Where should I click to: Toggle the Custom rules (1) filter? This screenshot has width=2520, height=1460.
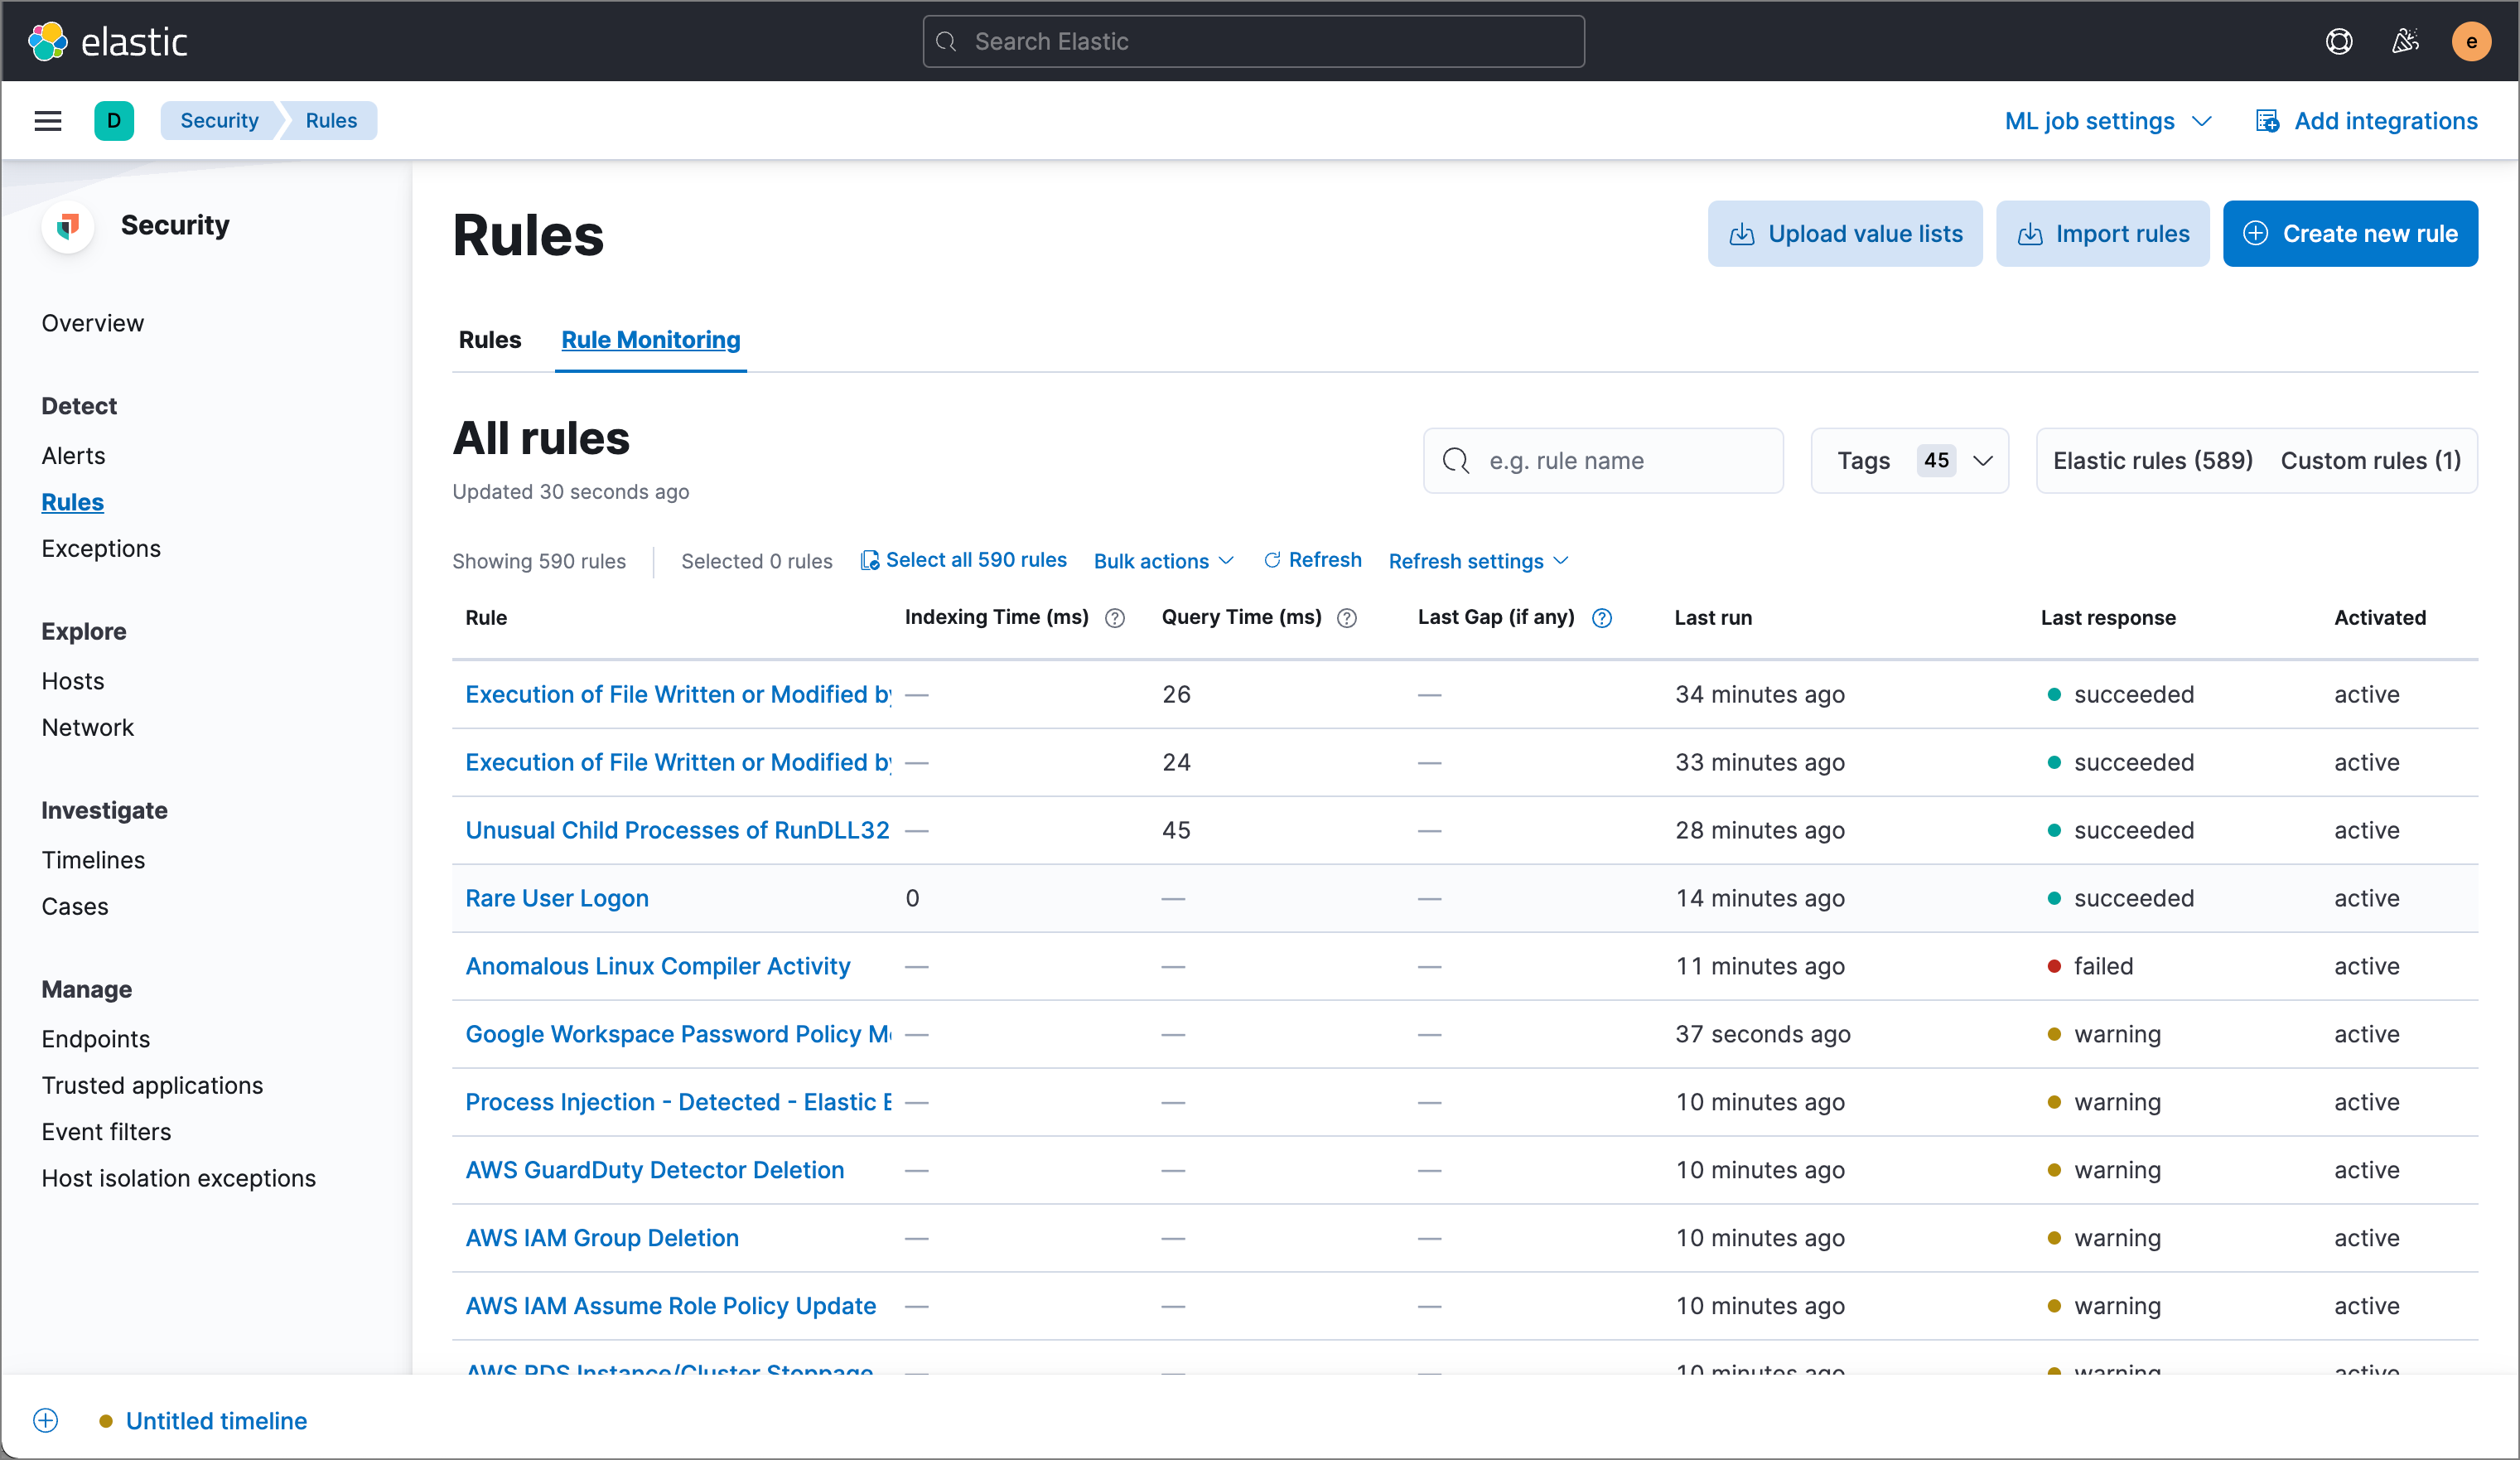(x=2370, y=461)
